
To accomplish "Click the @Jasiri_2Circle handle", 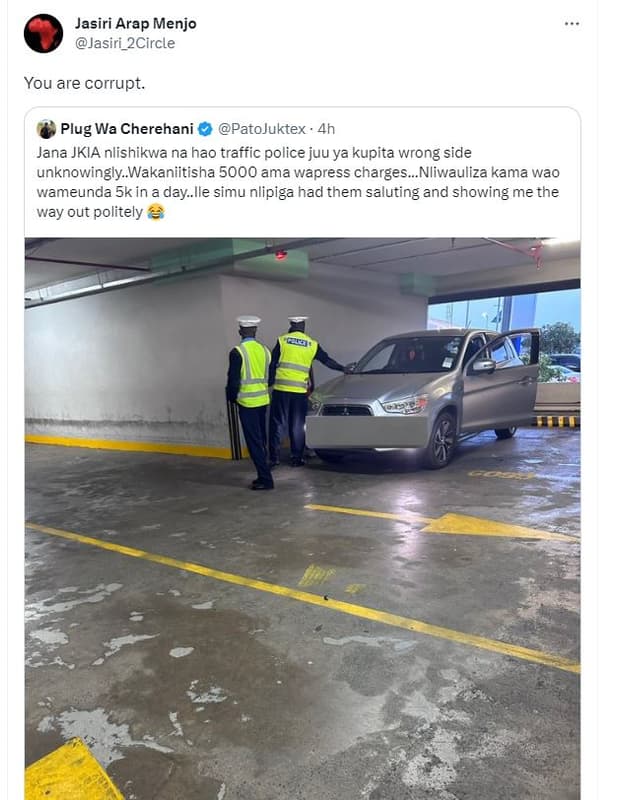I will pyautogui.click(x=125, y=43).
